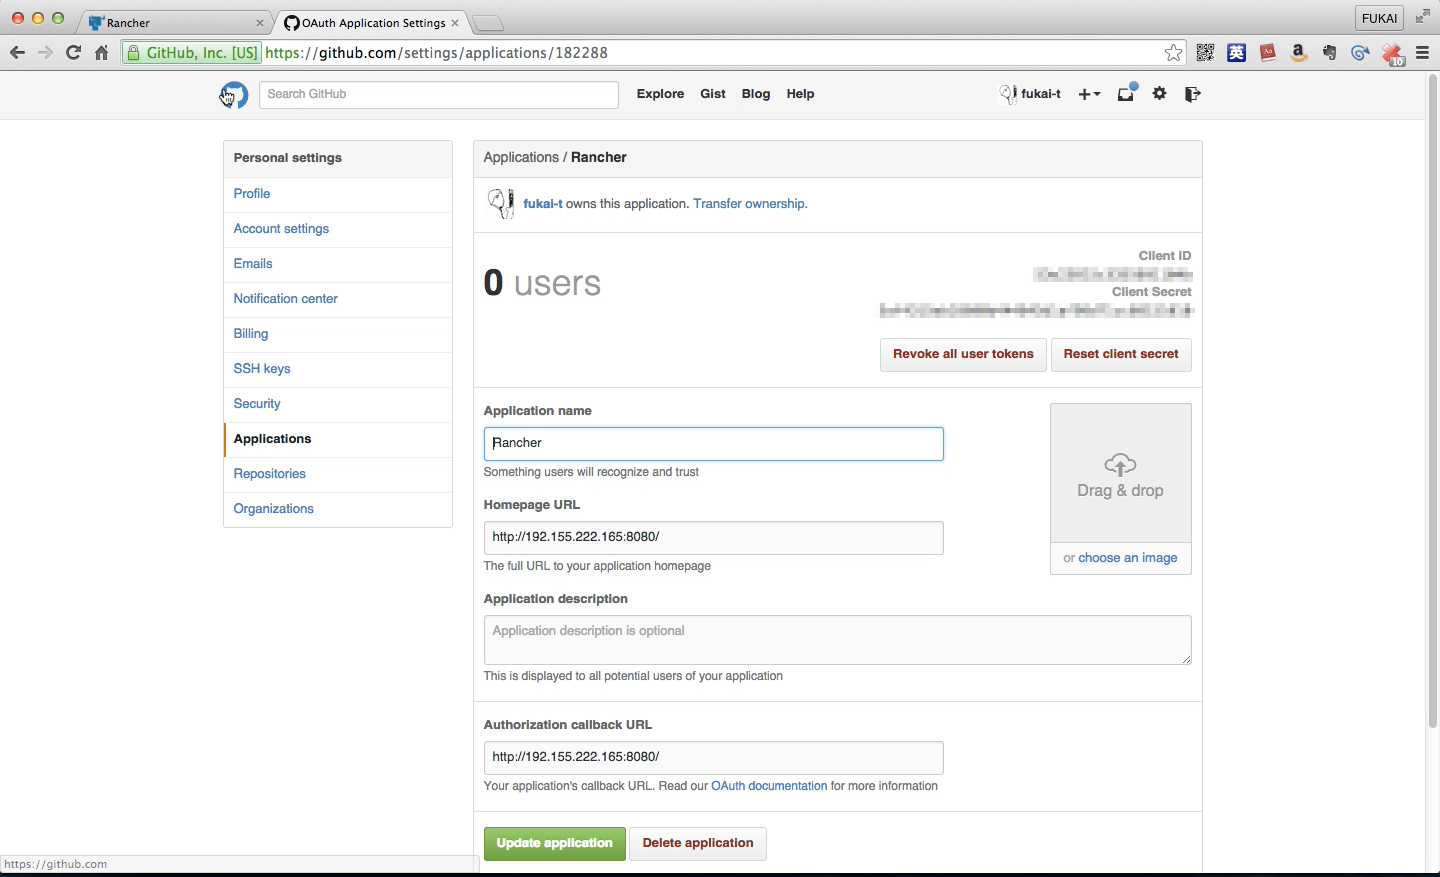Image resolution: width=1440 pixels, height=877 pixels.
Task: Click the sign out icon
Action: [1192, 94]
